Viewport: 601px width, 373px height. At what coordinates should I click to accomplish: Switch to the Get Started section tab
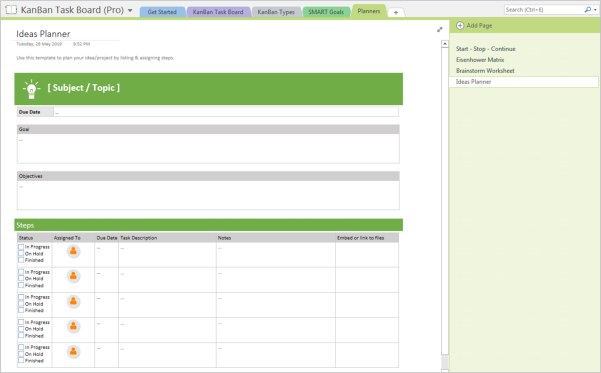(x=162, y=12)
